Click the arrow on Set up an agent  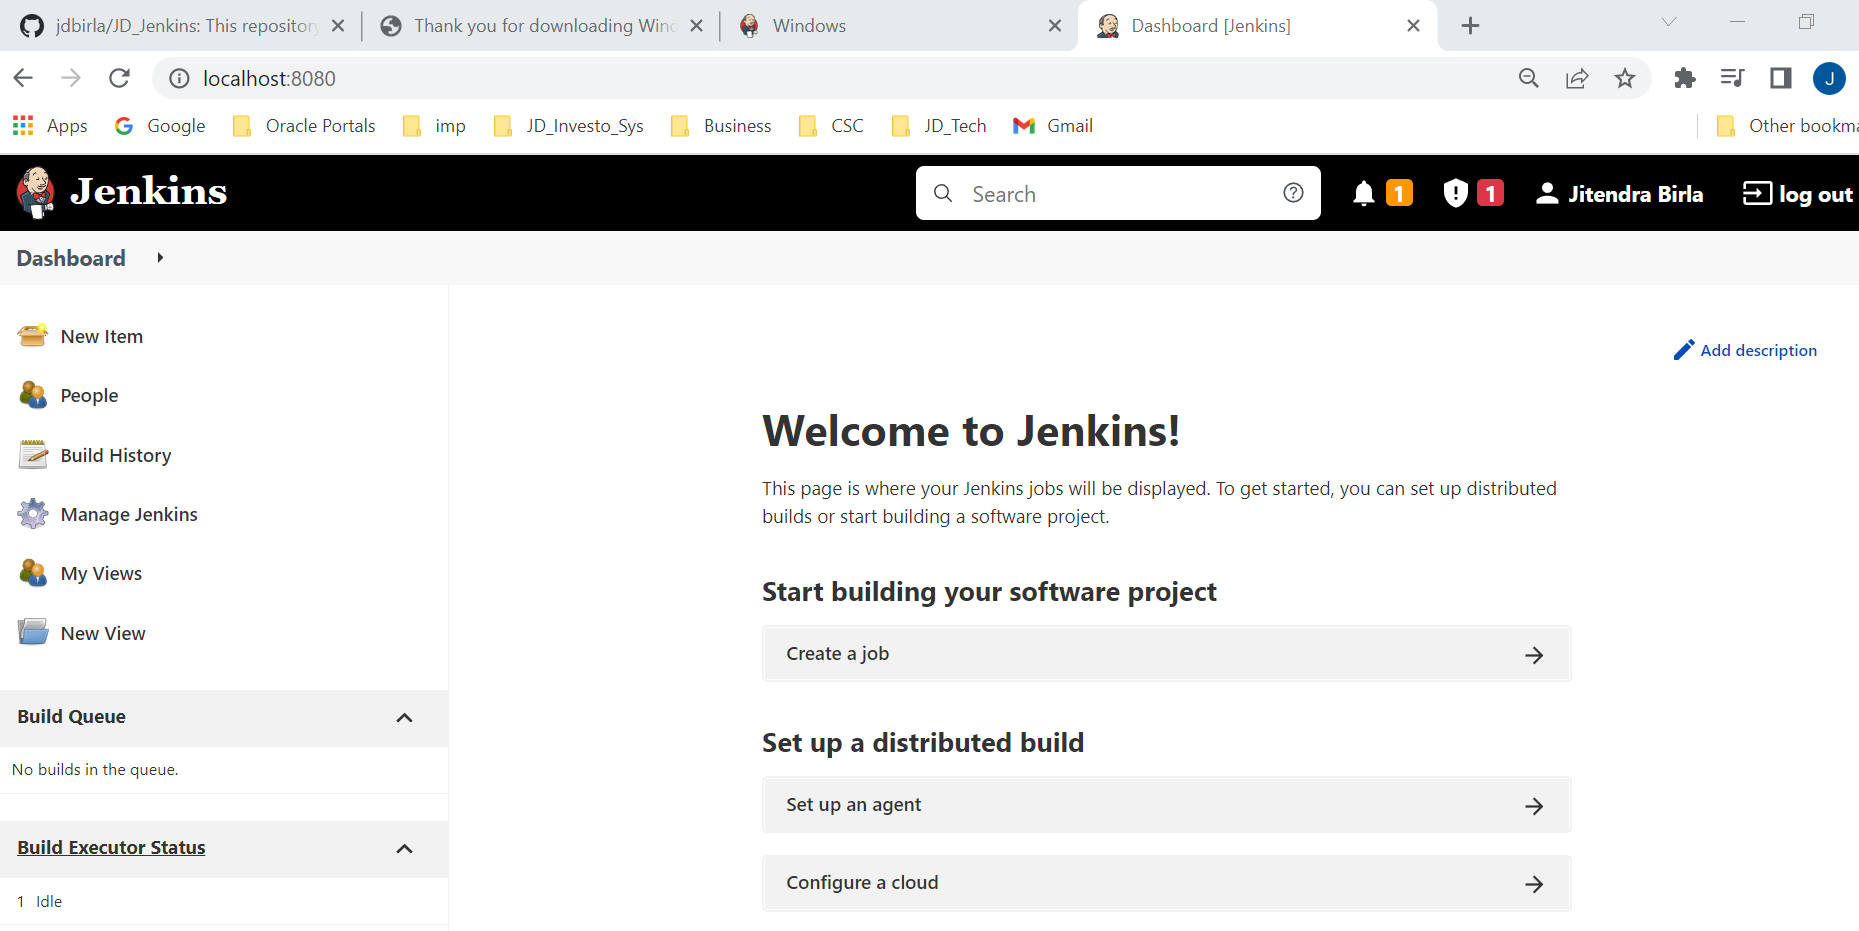[x=1534, y=806]
